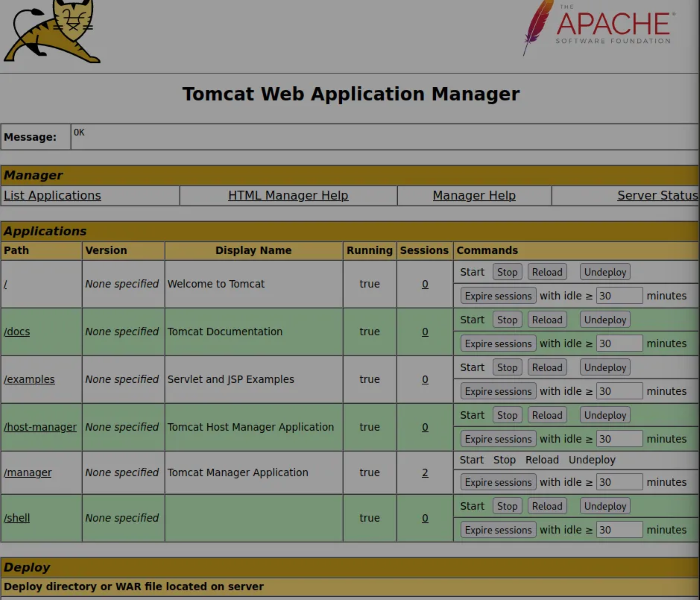Image resolution: width=700 pixels, height=600 pixels.
Task: Click the Tomcat cat logo
Action: click(52, 31)
